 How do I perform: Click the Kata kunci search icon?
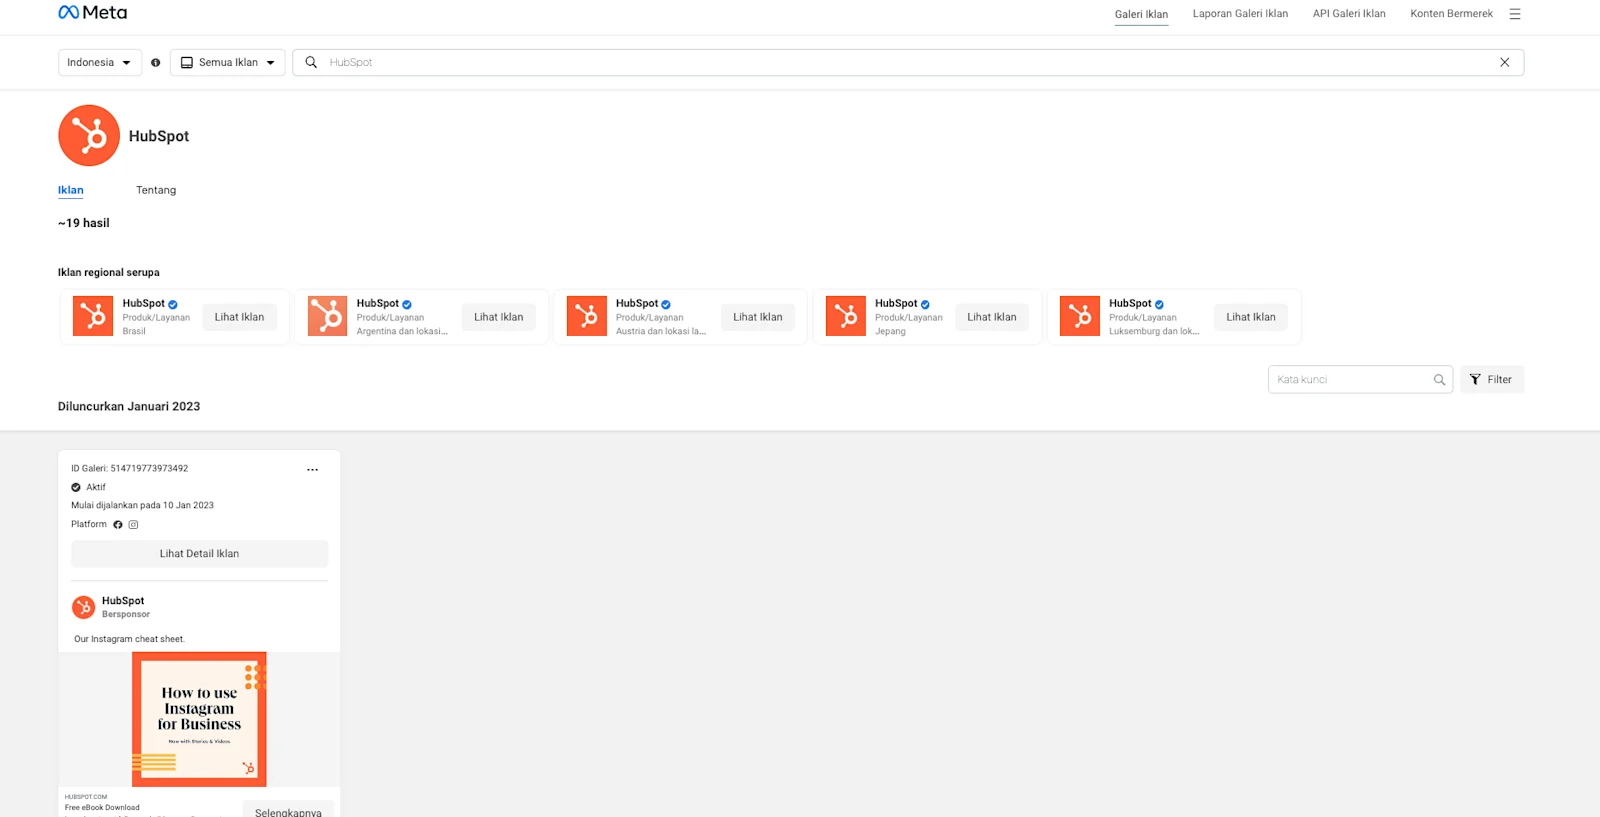pyautogui.click(x=1439, y=380)
